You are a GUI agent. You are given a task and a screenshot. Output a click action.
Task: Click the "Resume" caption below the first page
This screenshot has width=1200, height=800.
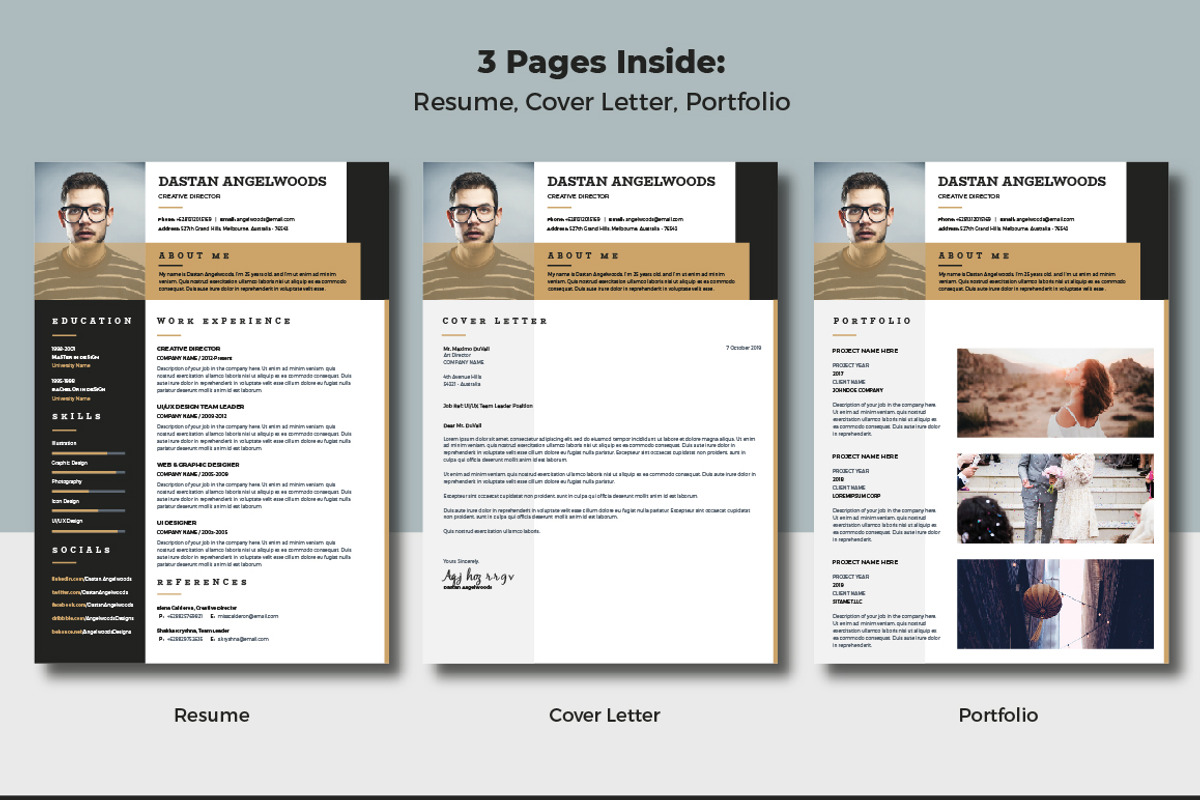(x=212, y=715)
